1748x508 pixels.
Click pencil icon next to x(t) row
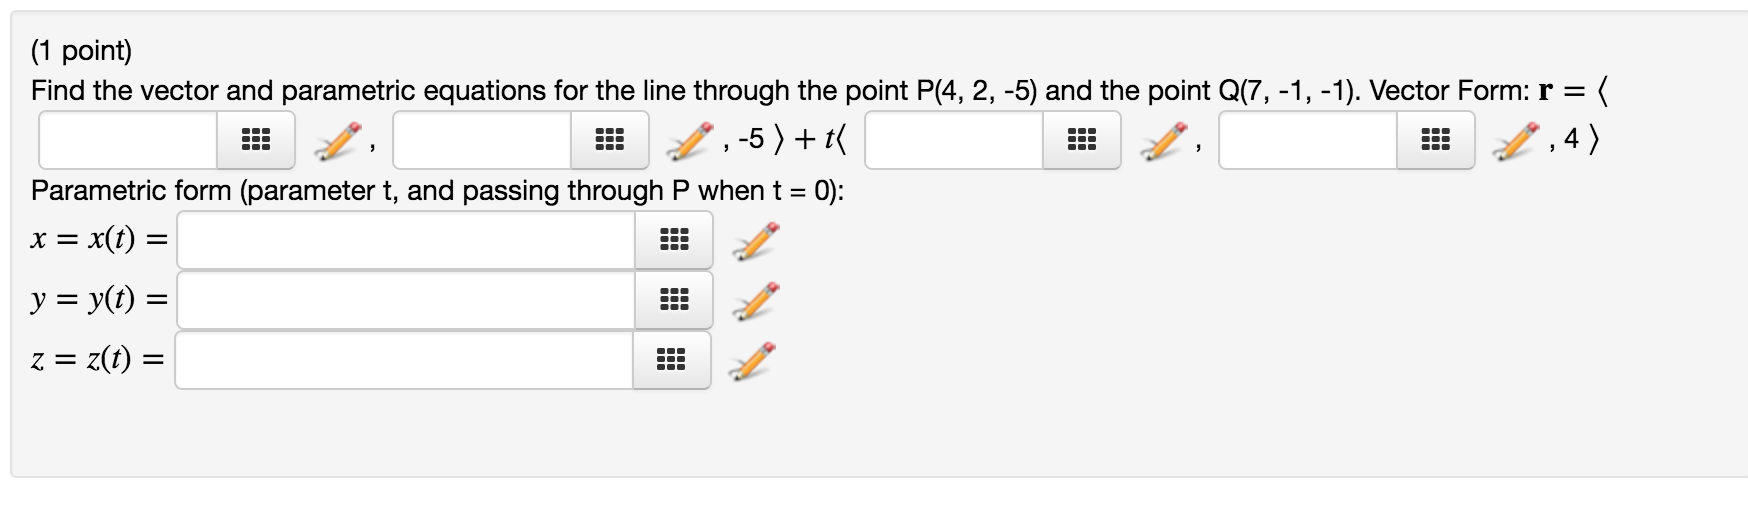(755, 241)
